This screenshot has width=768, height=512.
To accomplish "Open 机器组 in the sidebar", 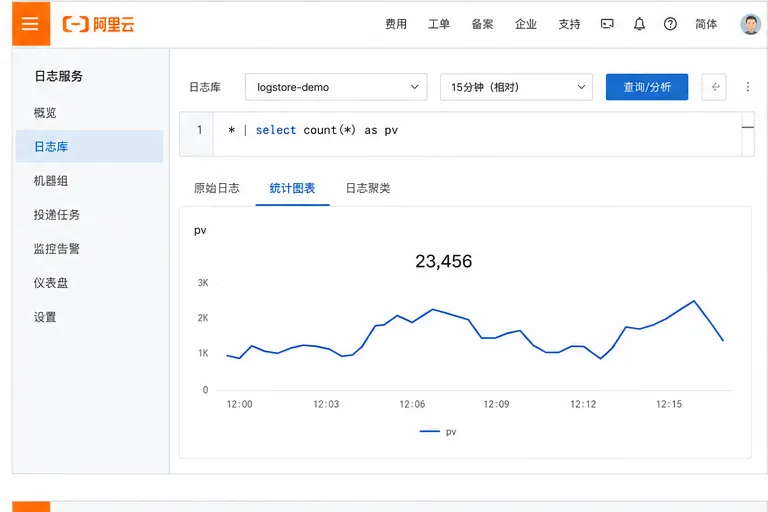I will coord(51,181).
